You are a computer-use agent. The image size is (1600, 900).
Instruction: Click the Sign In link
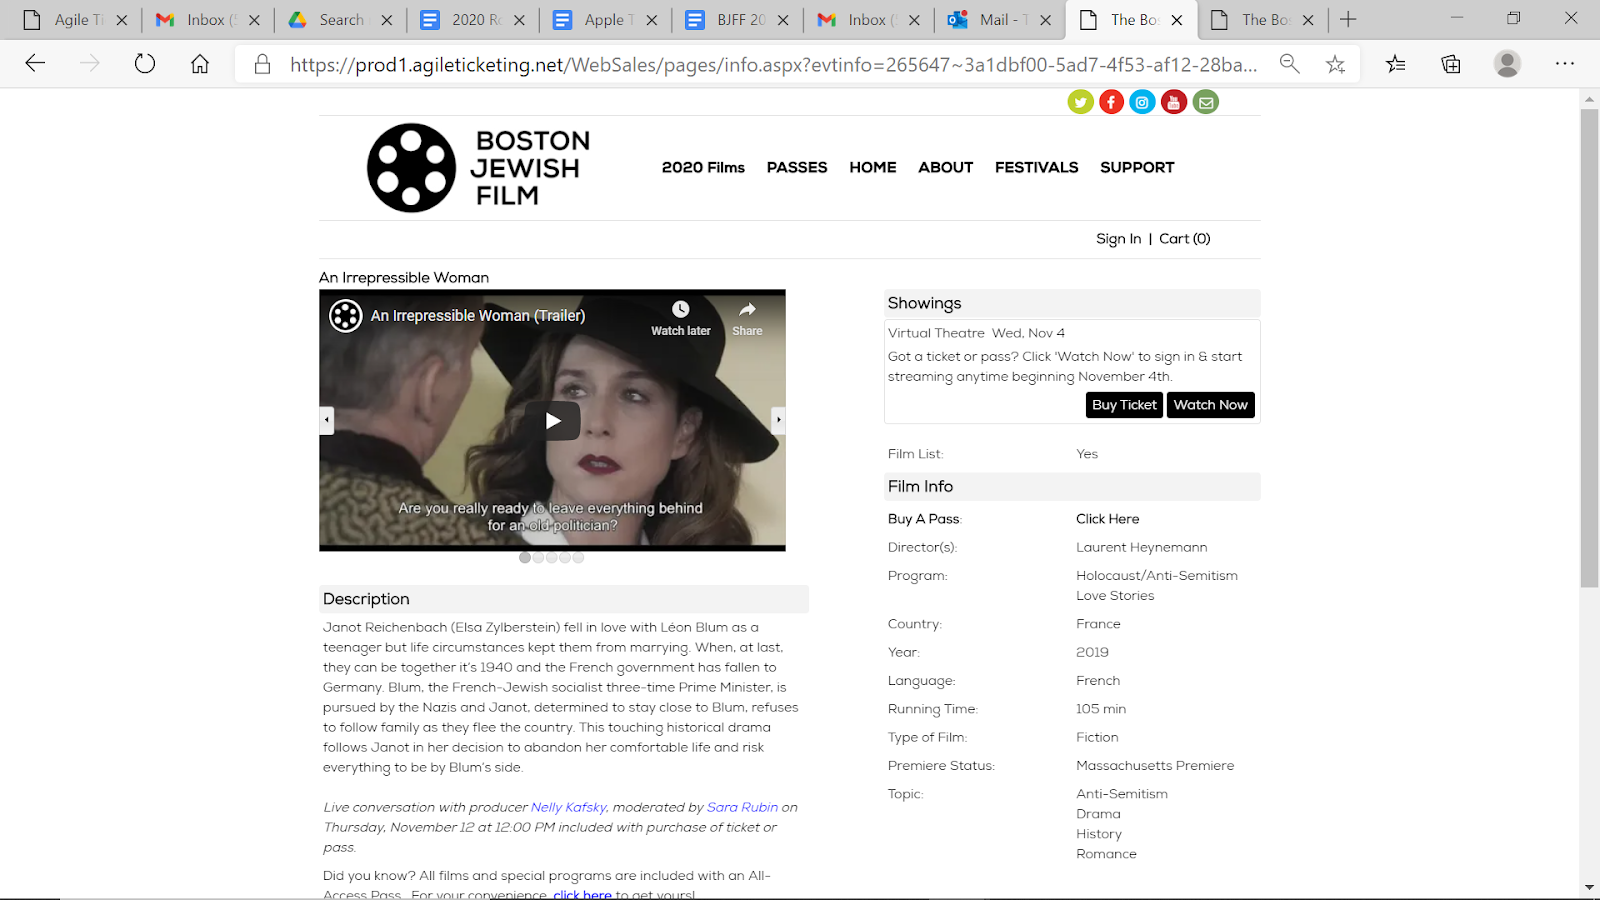[1118, 239]
